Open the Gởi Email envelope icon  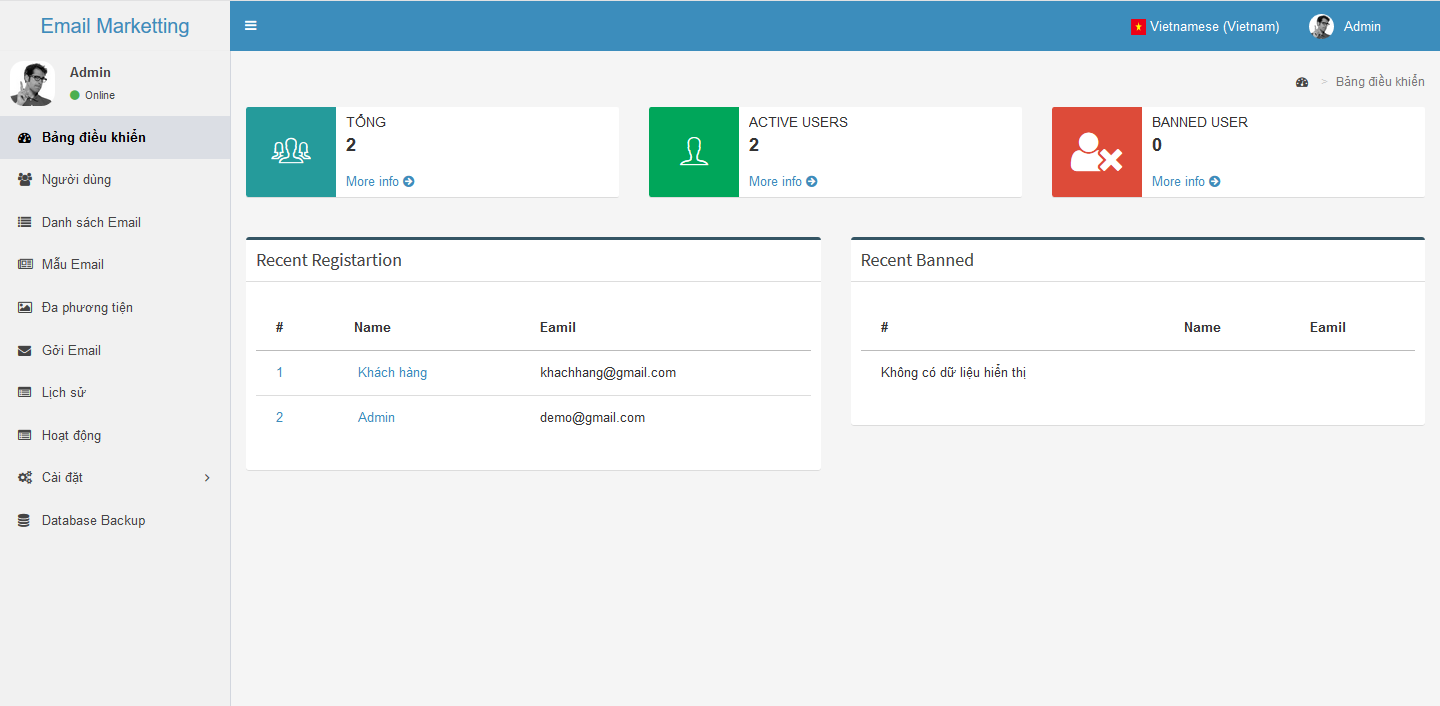pyautogui.click(x=24, y=350)
